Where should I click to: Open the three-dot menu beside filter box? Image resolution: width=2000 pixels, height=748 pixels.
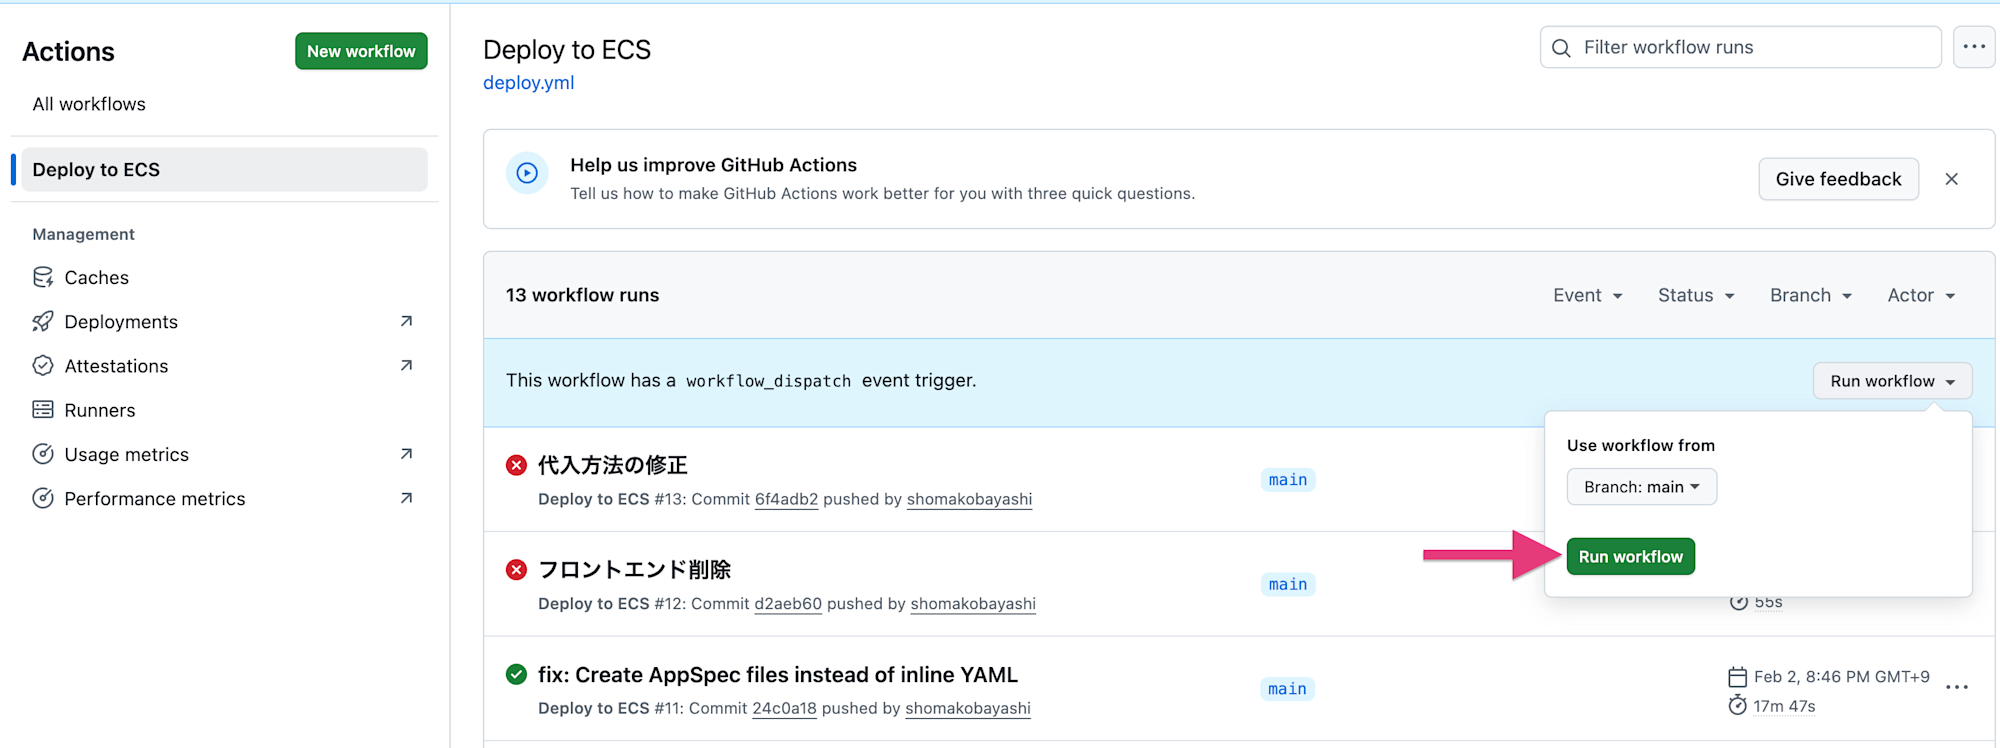point(1973,47)
